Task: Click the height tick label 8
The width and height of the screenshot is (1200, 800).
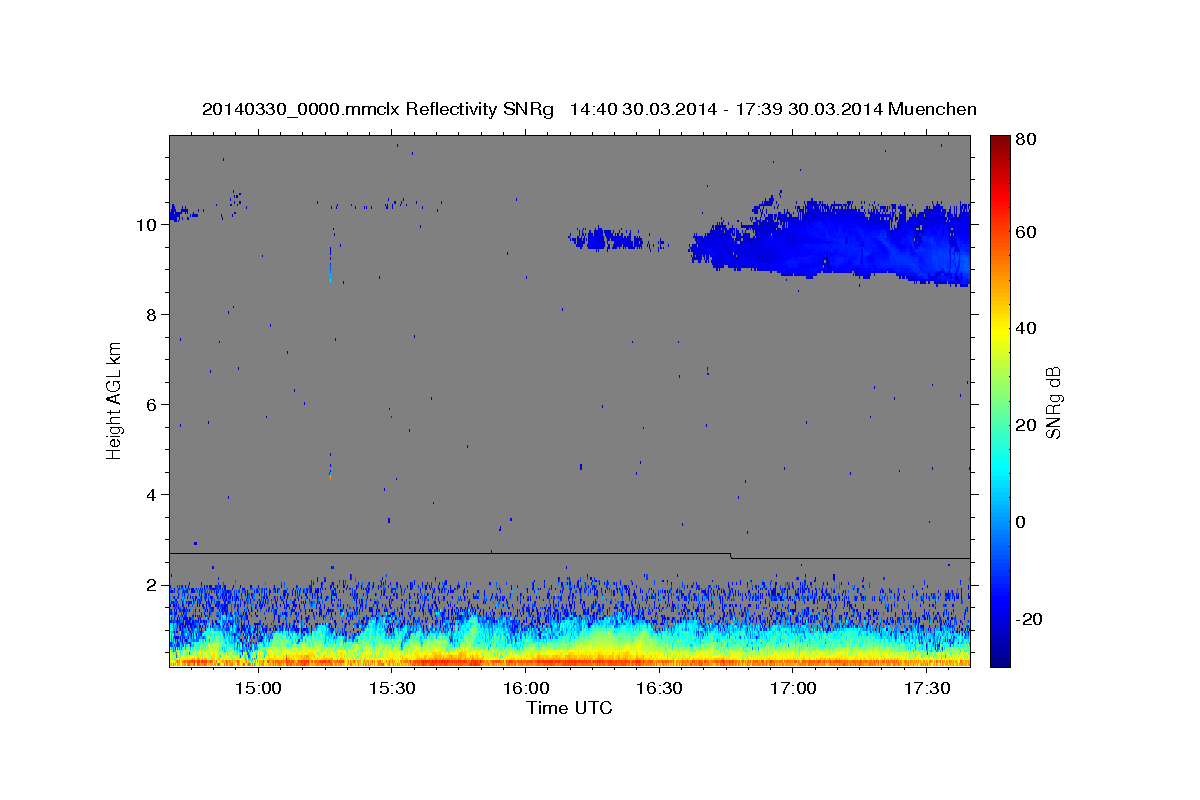Action: click(x=153, y=315)
